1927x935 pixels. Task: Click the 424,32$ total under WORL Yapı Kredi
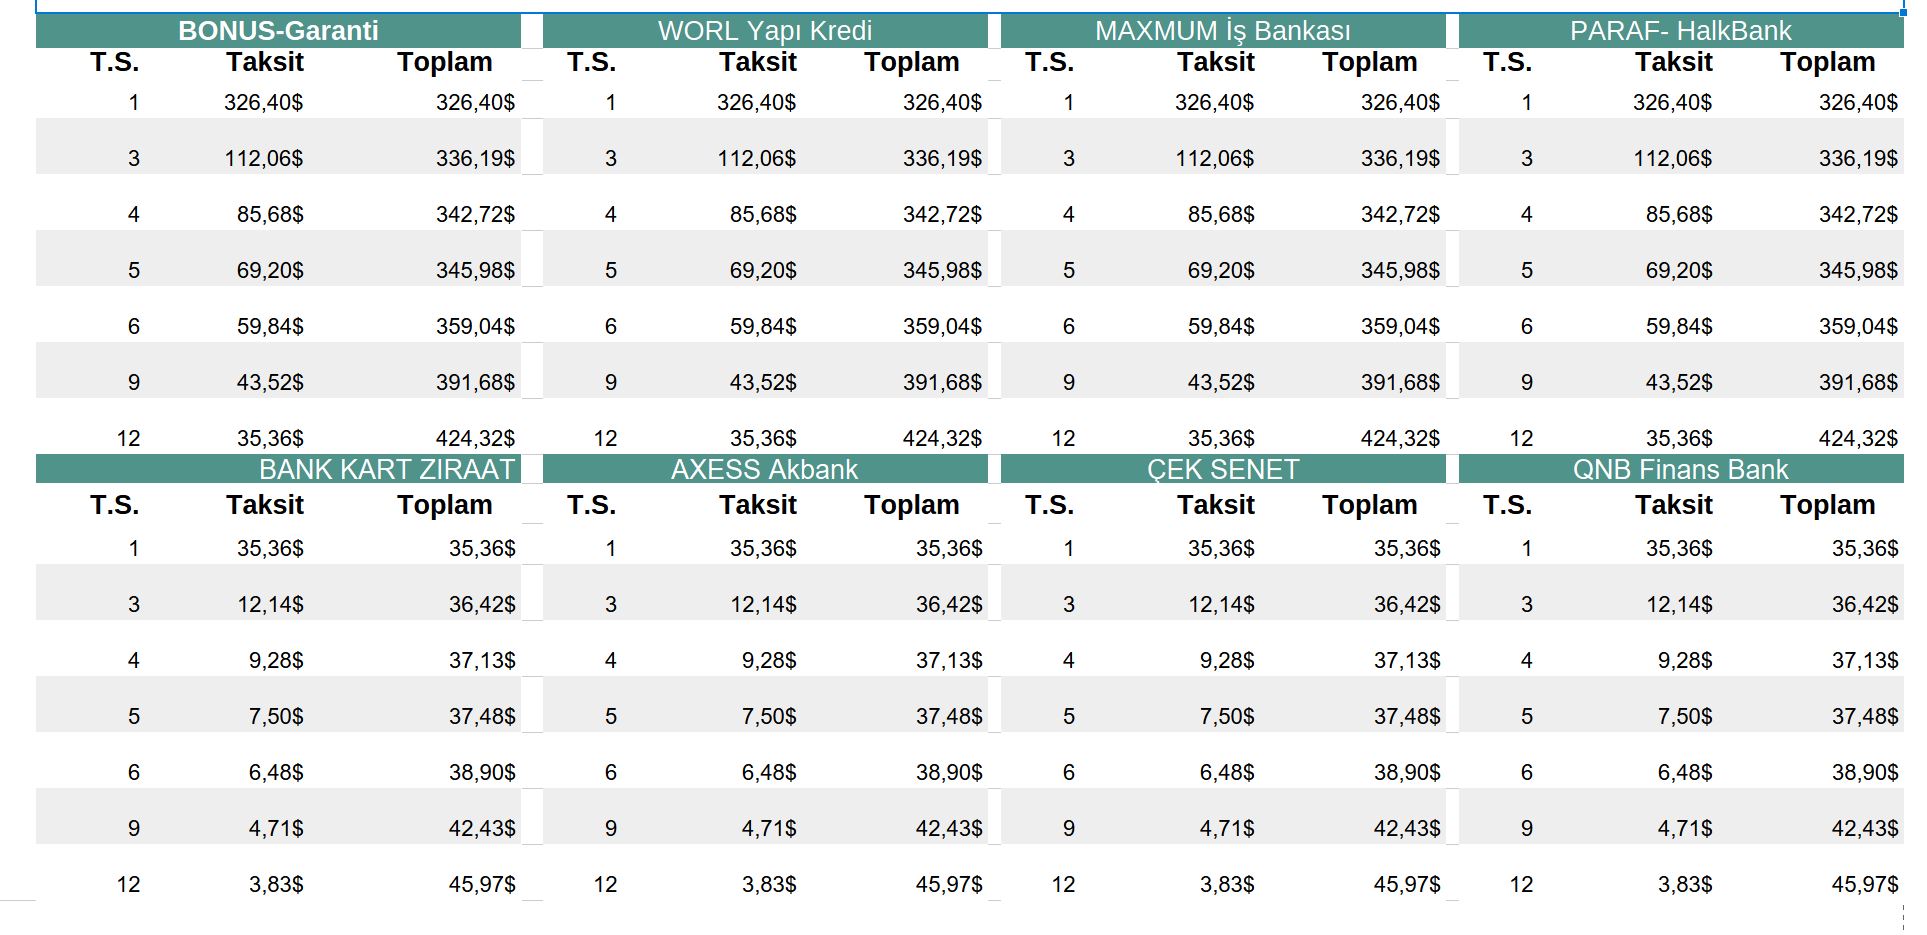click(942, 438)
